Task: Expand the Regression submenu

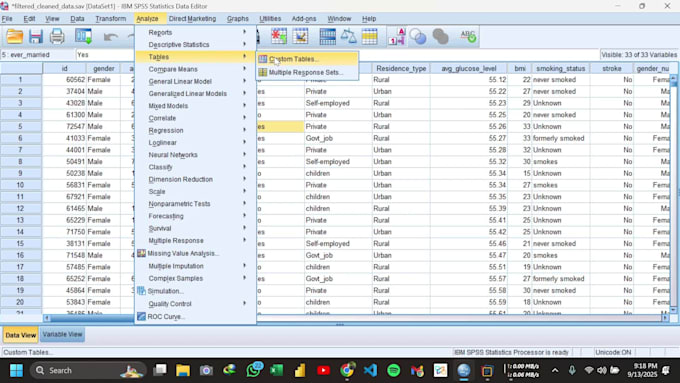Action: [195, 131]
